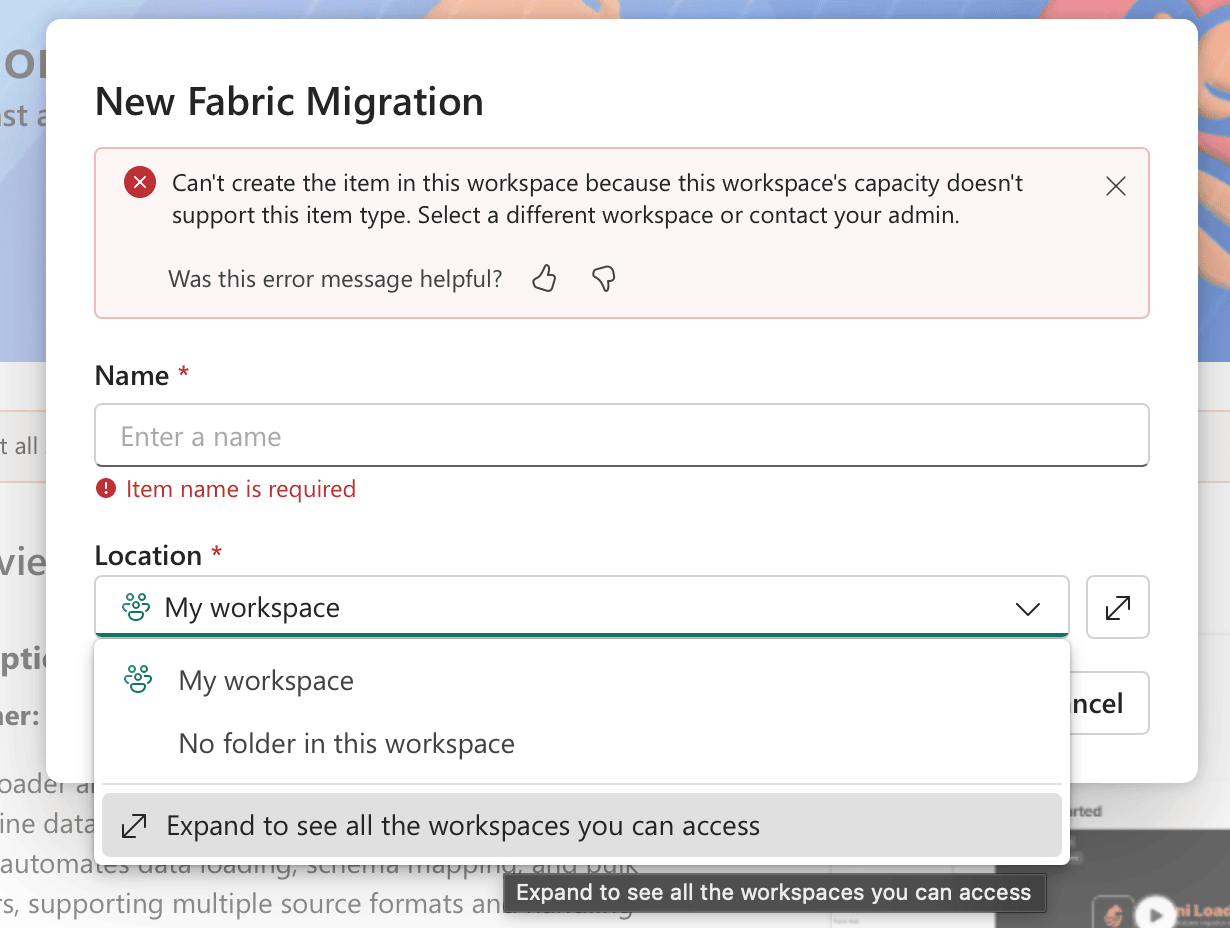The width and height of the screenshot is (1230, 928).
Task: Choose No folder in this workspace option
Action: (346, 744)
